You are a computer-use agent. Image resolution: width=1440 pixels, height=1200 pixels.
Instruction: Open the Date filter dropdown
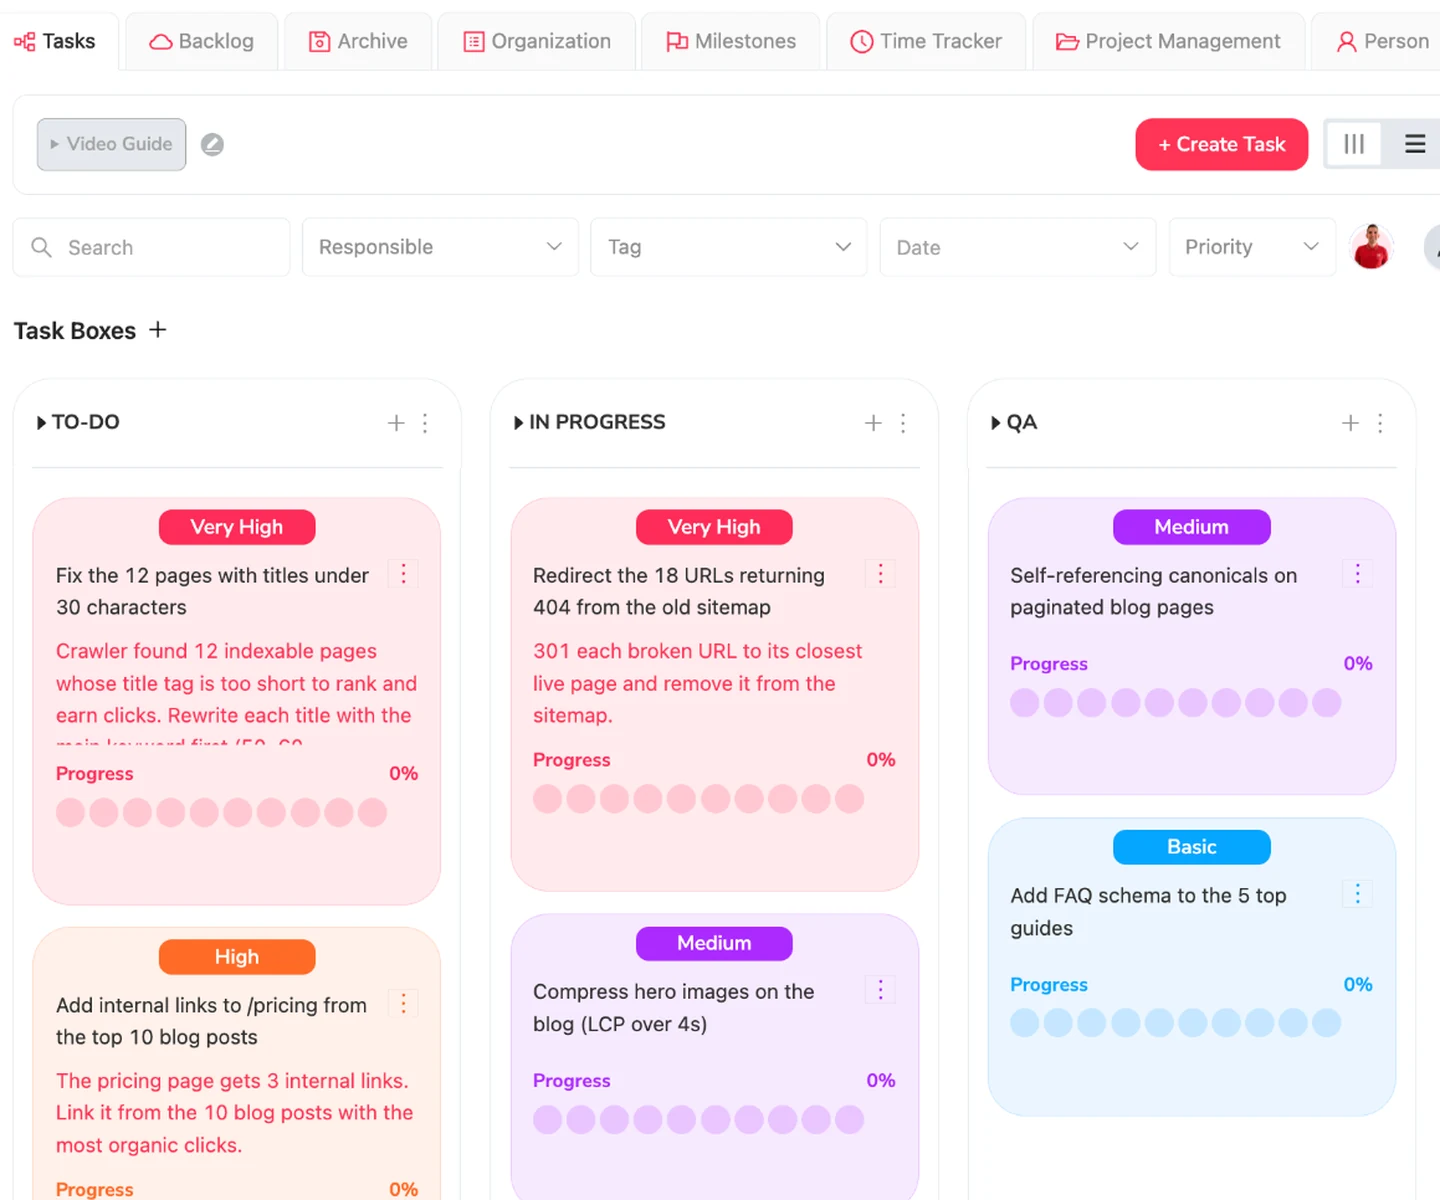tap(1018, 247)
